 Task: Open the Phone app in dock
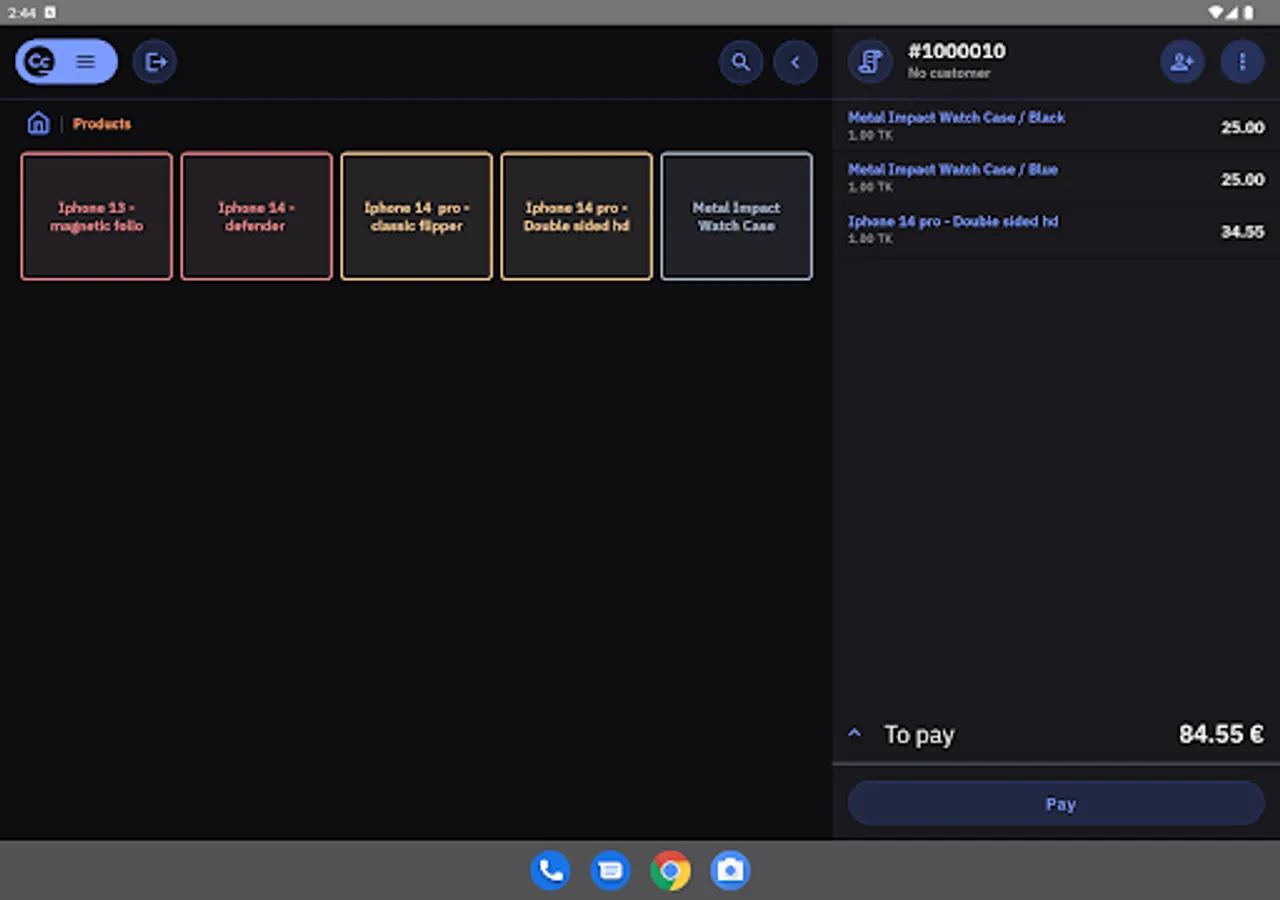550,870
